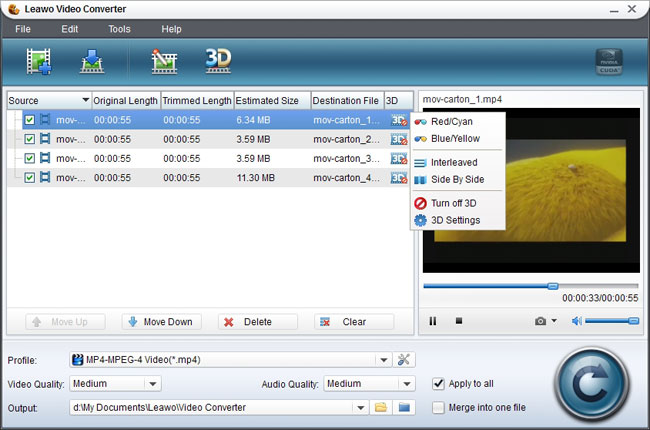This screenshot has height=430, width=650.
Task: Open output location with blue folder icon
Action: tap(404, 407)
